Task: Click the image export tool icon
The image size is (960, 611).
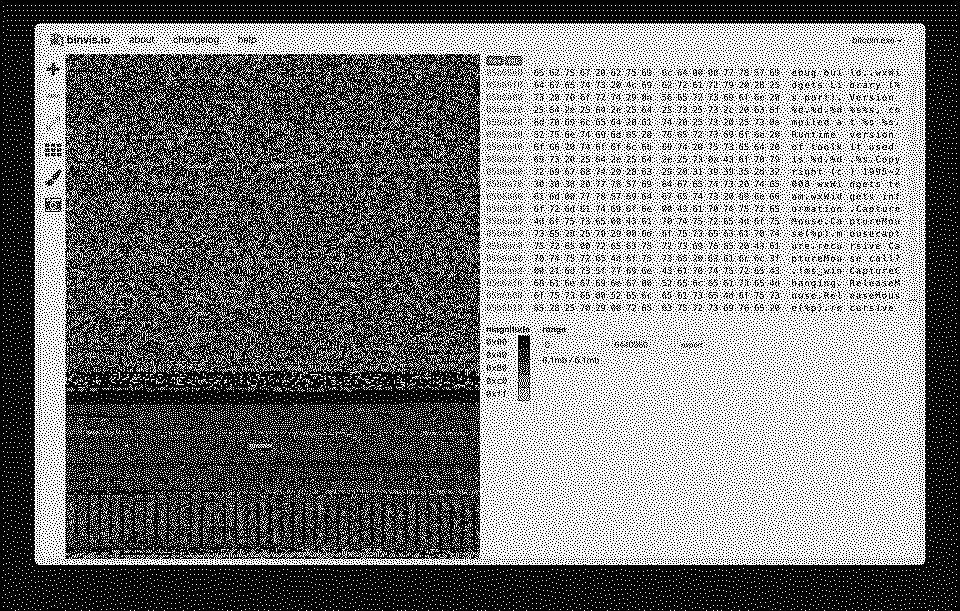Action: click(x=53, y=204)
